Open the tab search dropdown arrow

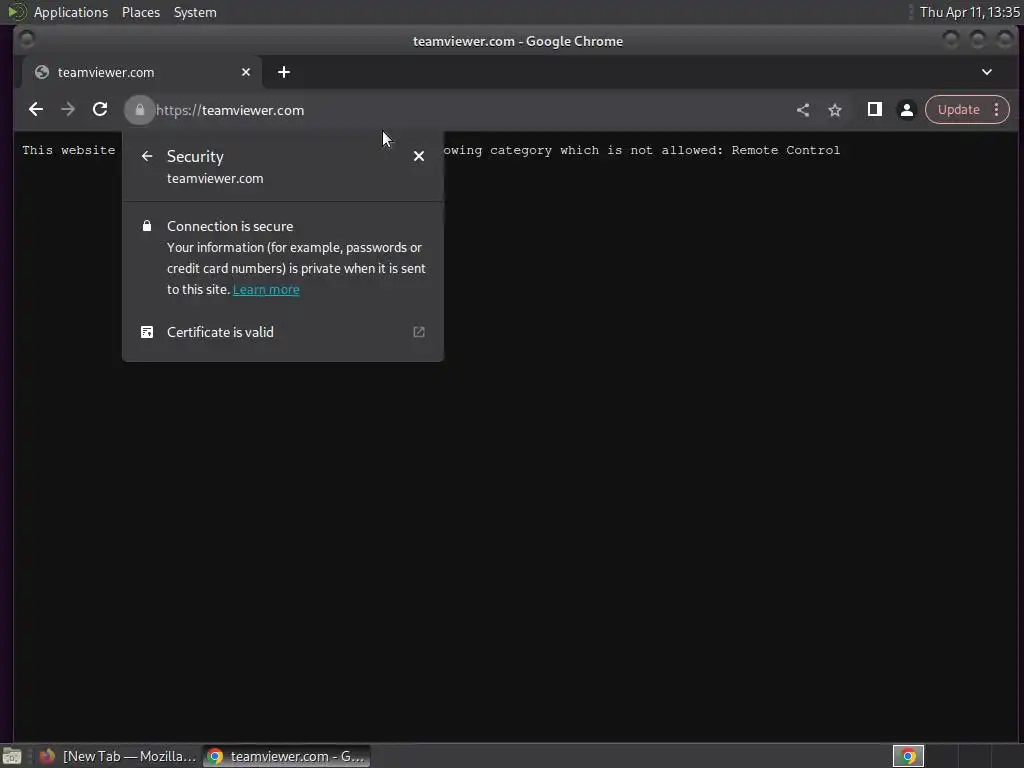point(987,72)
